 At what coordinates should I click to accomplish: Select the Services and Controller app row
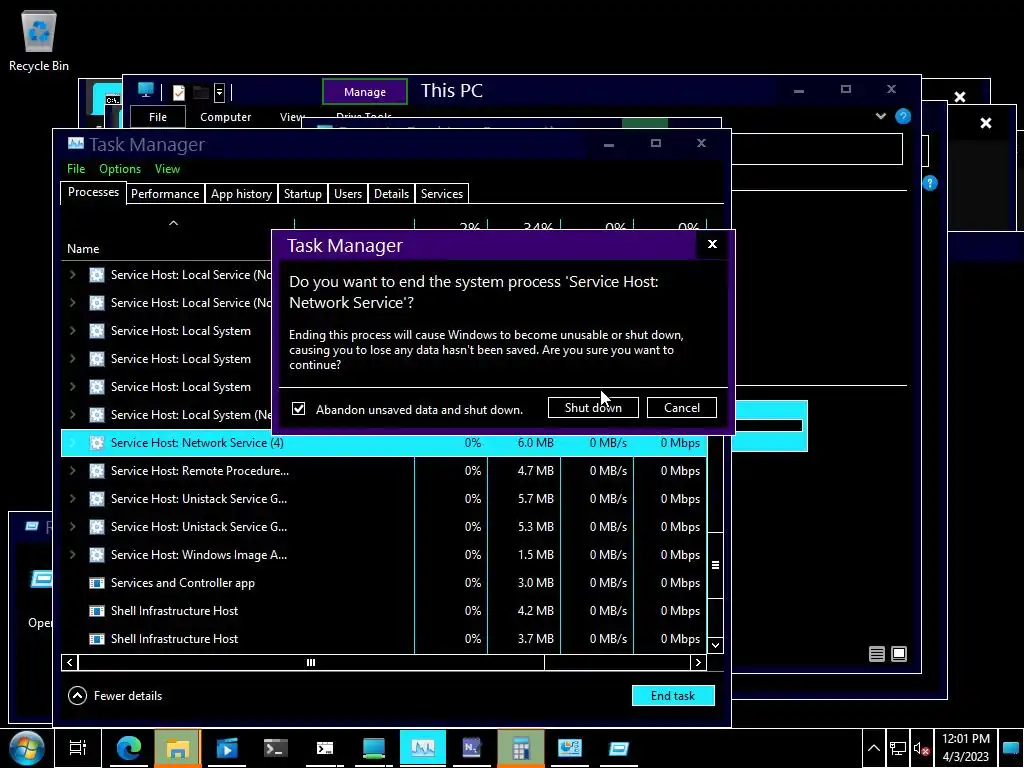click(x=384, y=583)
